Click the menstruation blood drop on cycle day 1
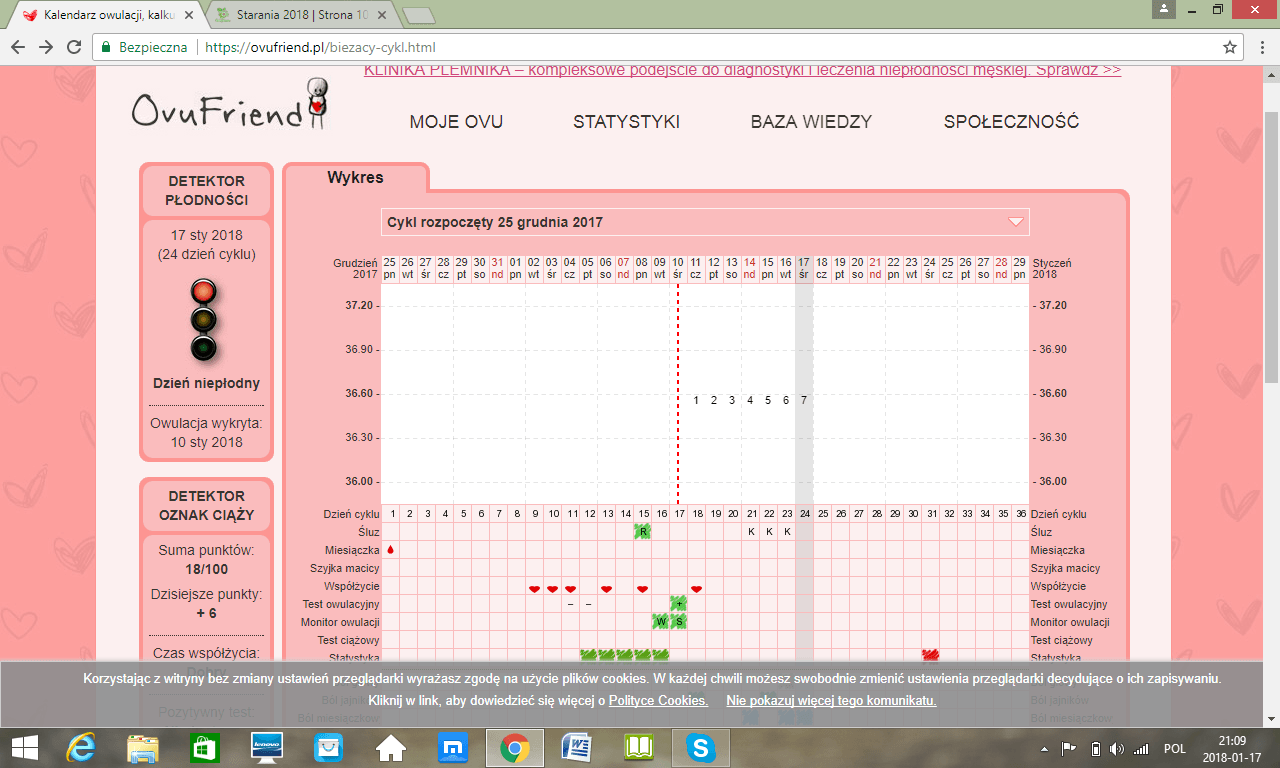Viewport: 1280px width, 768px height. pos(391,549)
